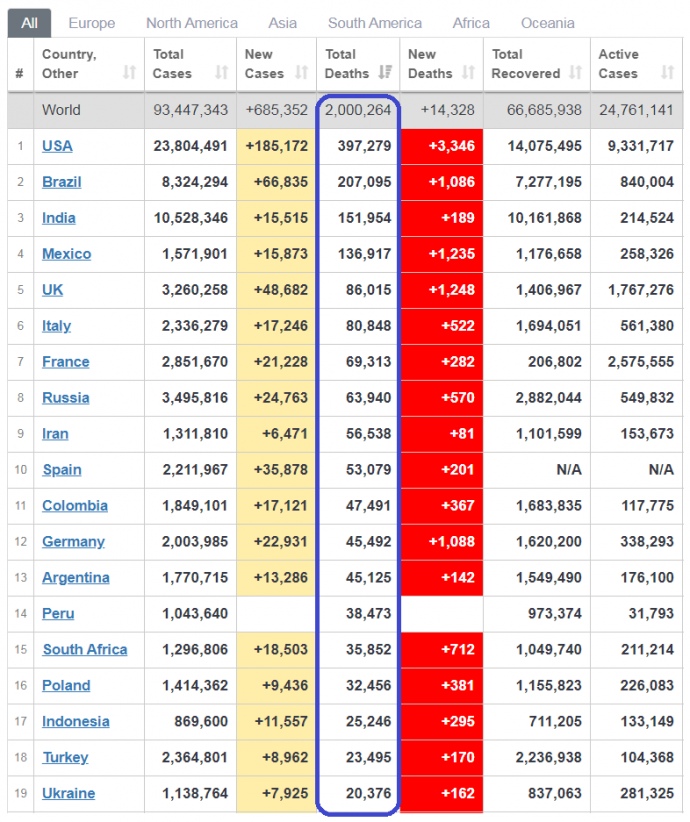
Task: Switch to the Europe tab
Action: click(x=92, y=23)
